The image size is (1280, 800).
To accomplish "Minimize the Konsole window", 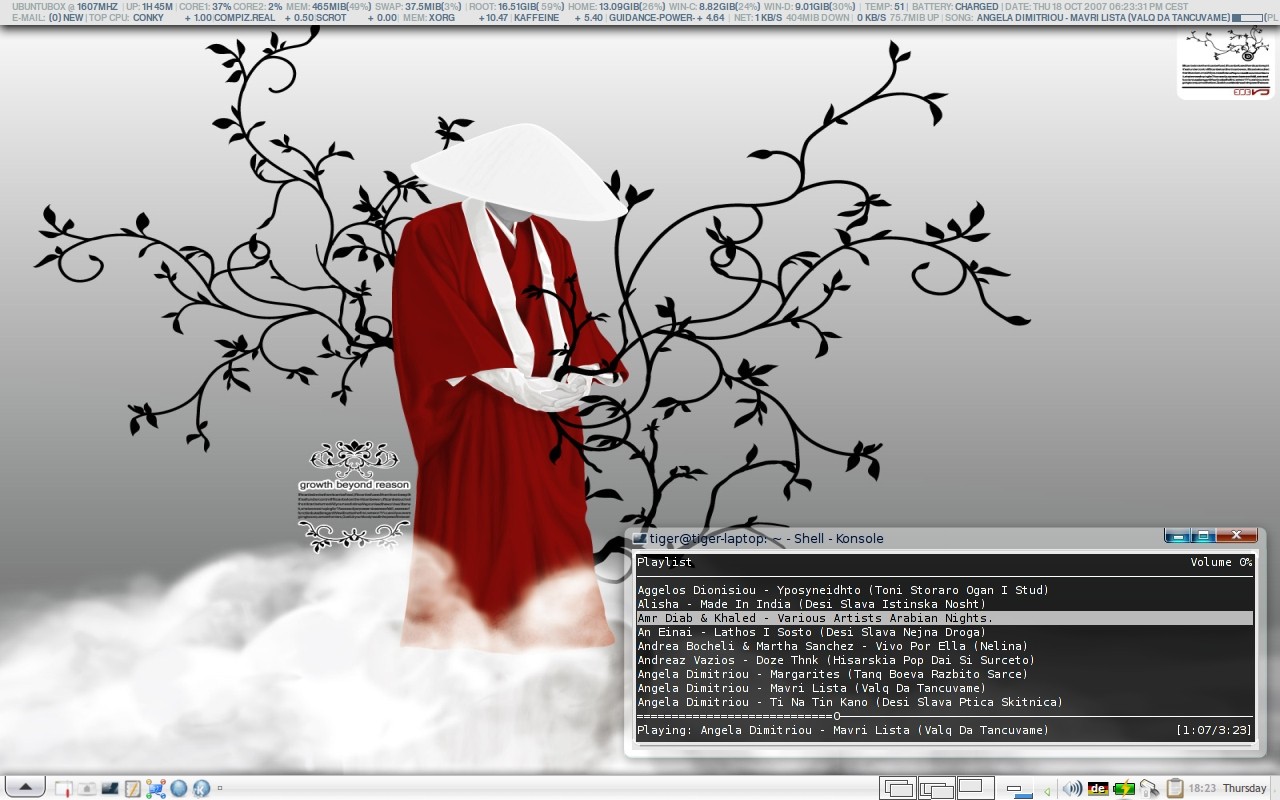I will point(1177,536).
